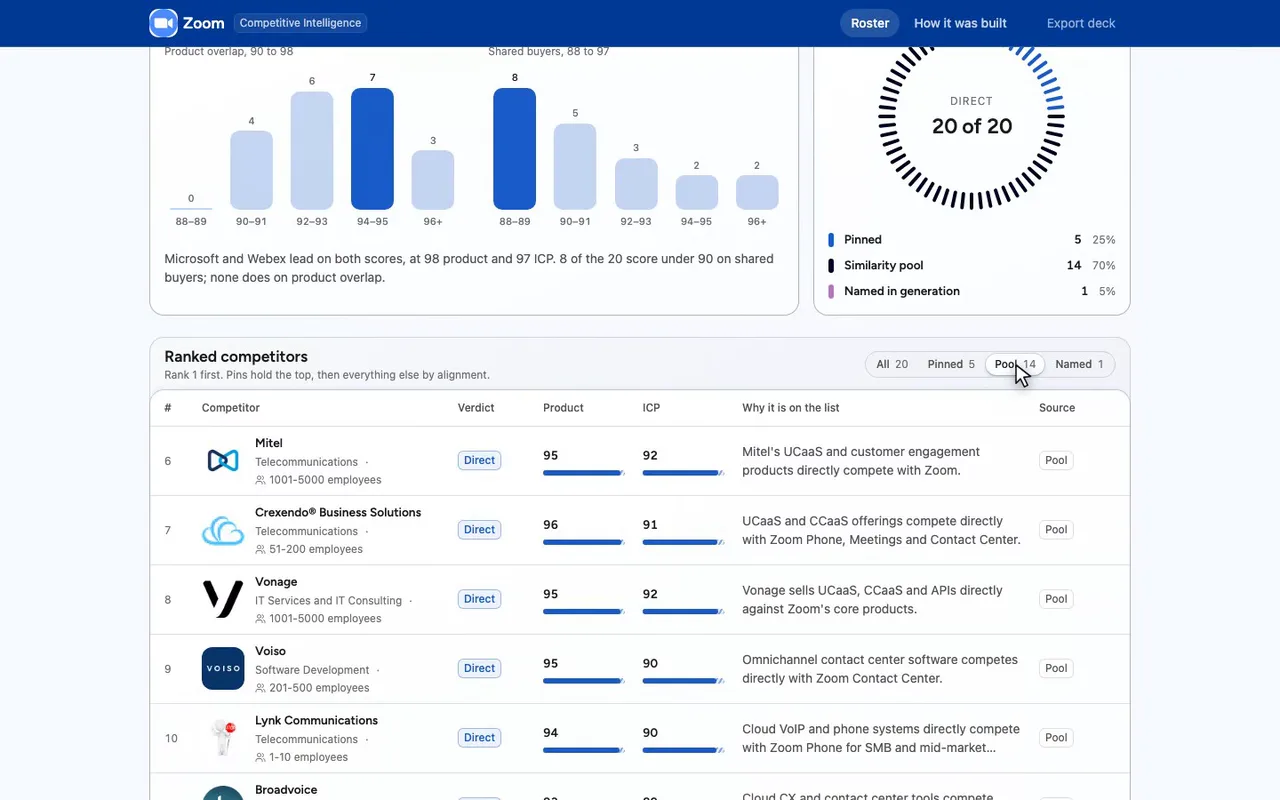Click the Broadvoice logo icon
This screenshot has width=1280, height=800.
223,793
